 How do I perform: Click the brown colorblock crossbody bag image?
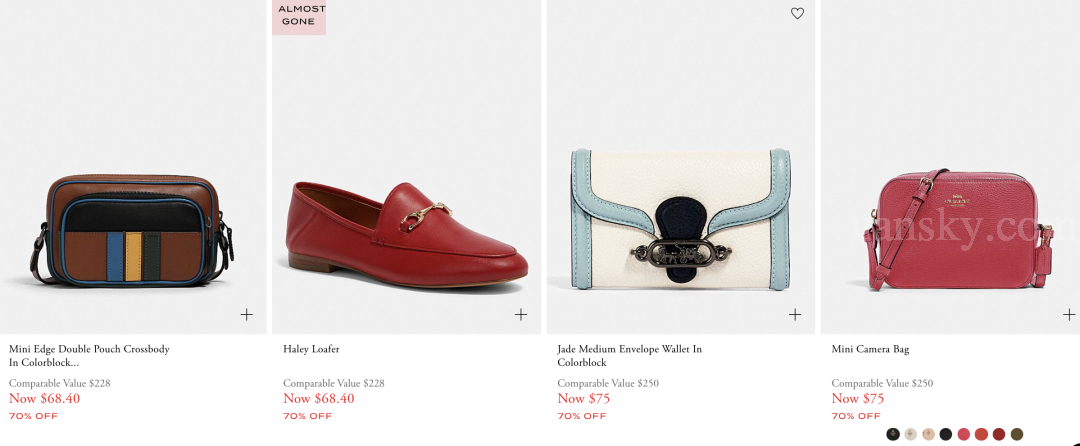134,230
